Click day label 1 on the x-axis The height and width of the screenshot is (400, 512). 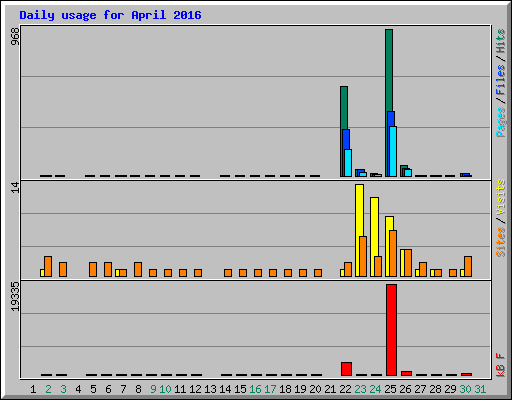point(33,389)
